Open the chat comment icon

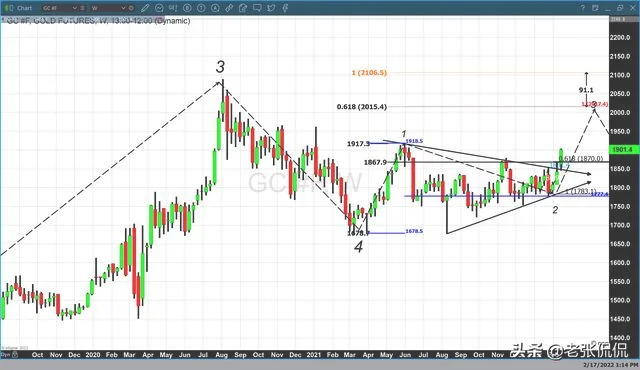[257, 8]
